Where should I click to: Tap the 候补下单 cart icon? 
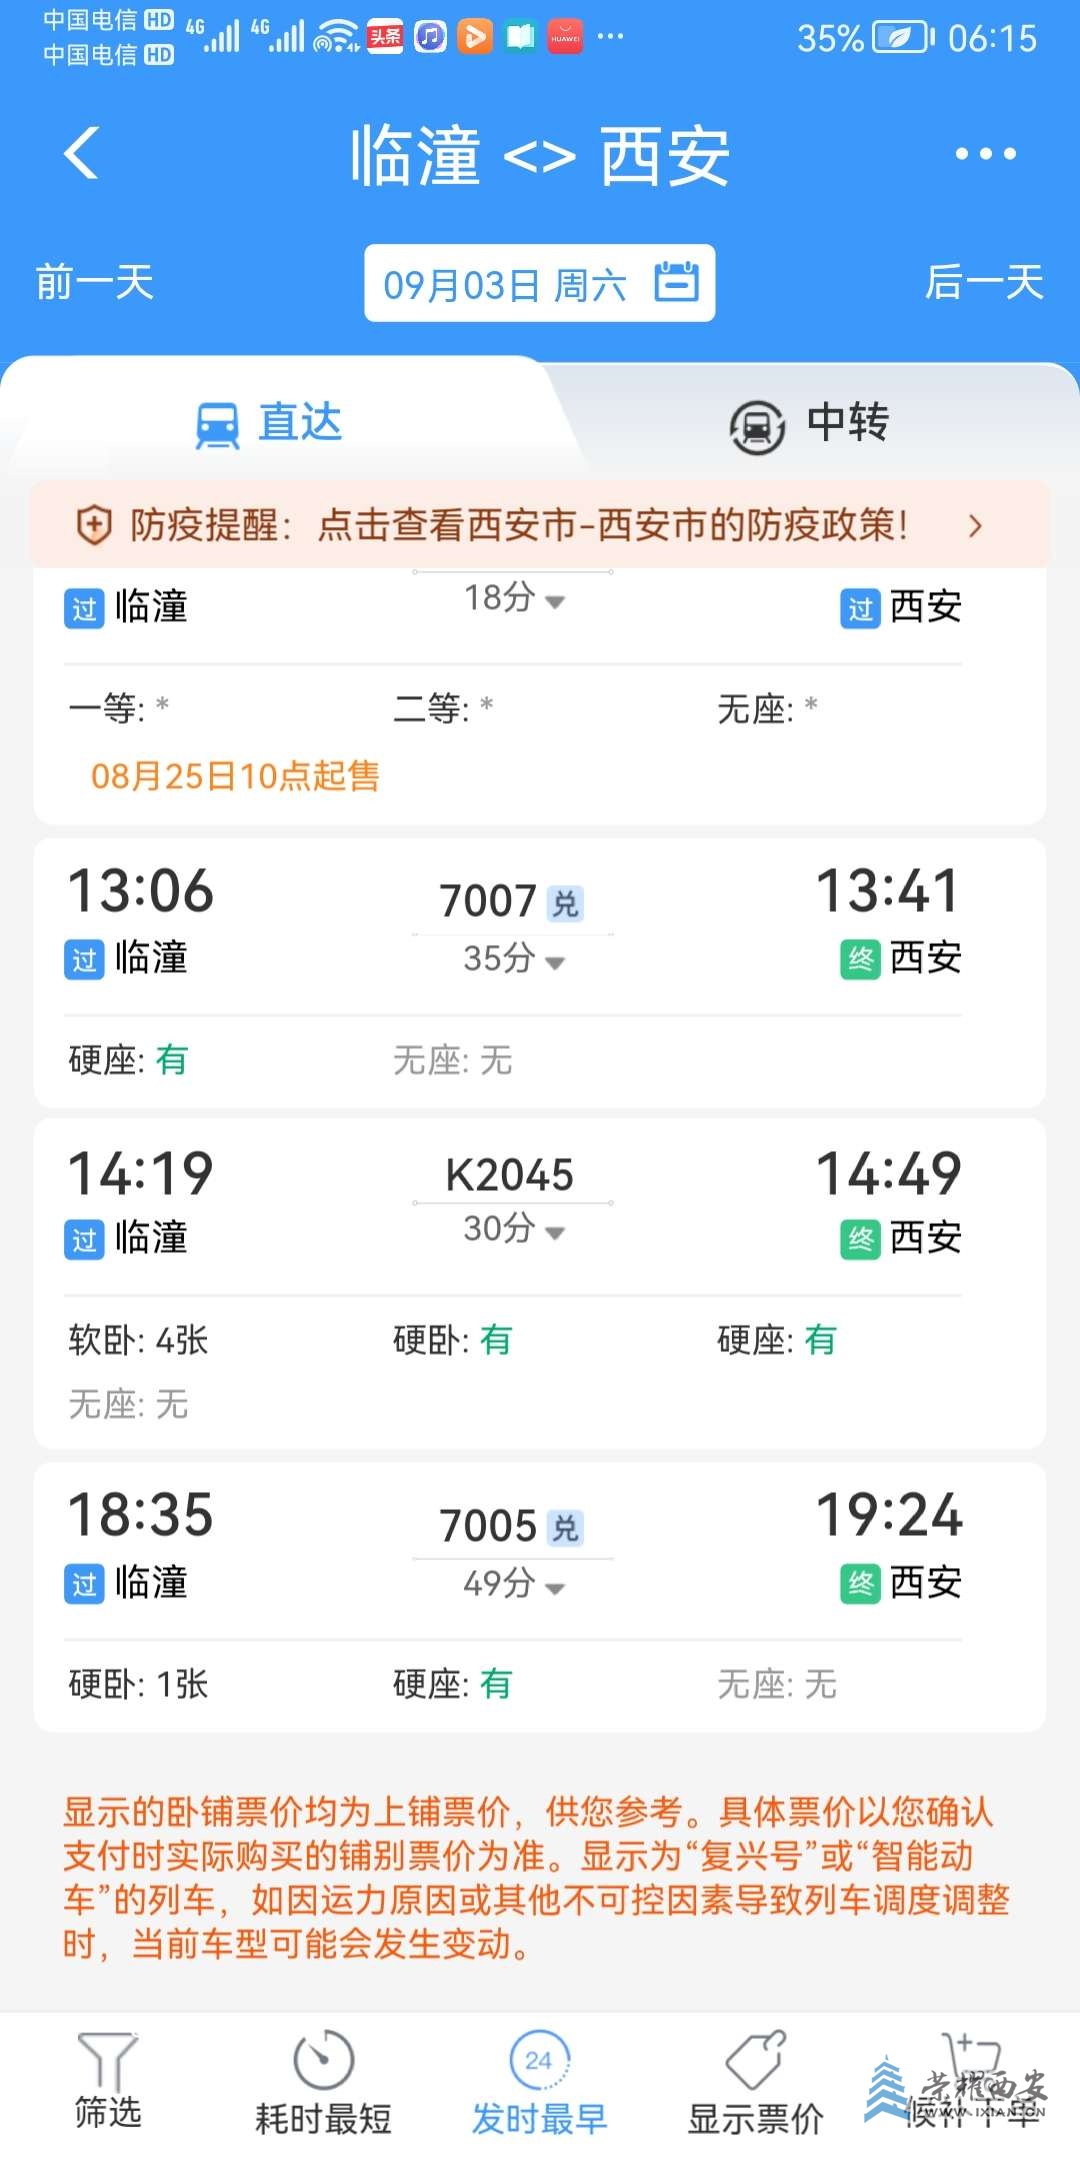[x=971, y=2060]
